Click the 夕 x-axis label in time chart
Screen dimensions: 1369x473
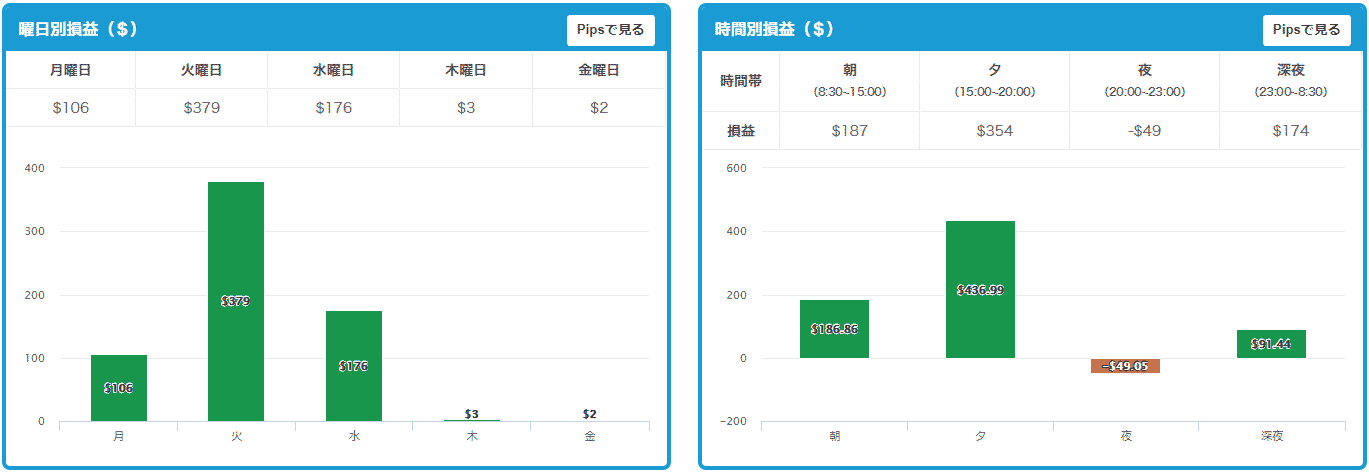980,437
